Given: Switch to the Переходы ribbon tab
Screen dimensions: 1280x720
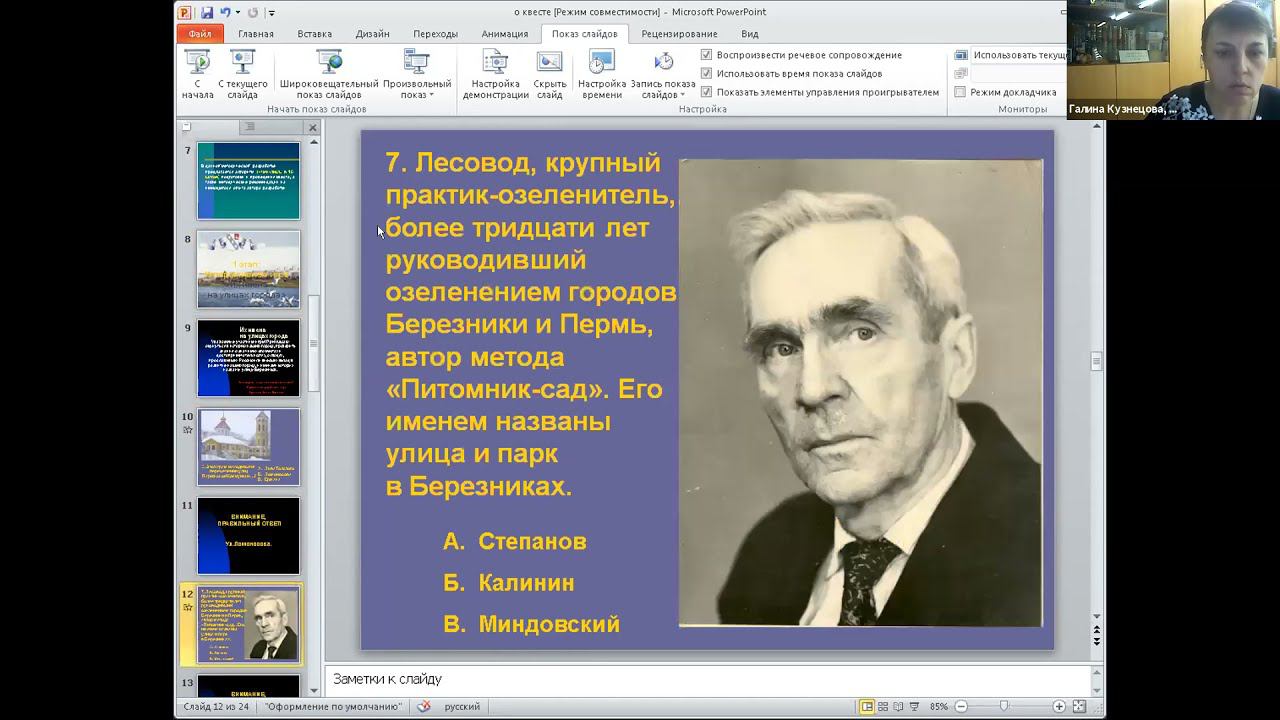Looking at the screenshot, I should point(435,34).
